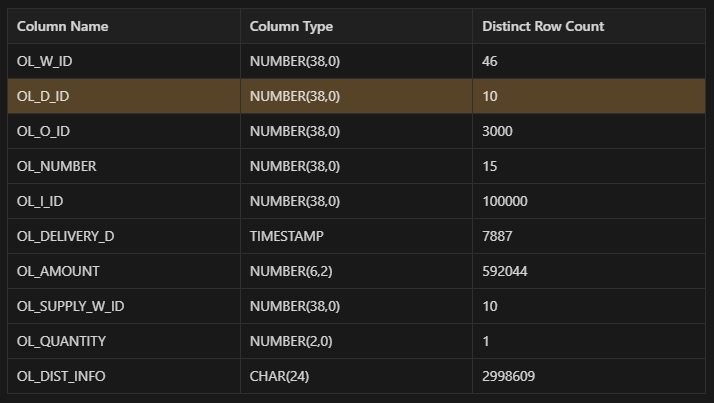
Task: Select the OL_I_ID cell
Action: pyautogui.click(x=124, y=201)
